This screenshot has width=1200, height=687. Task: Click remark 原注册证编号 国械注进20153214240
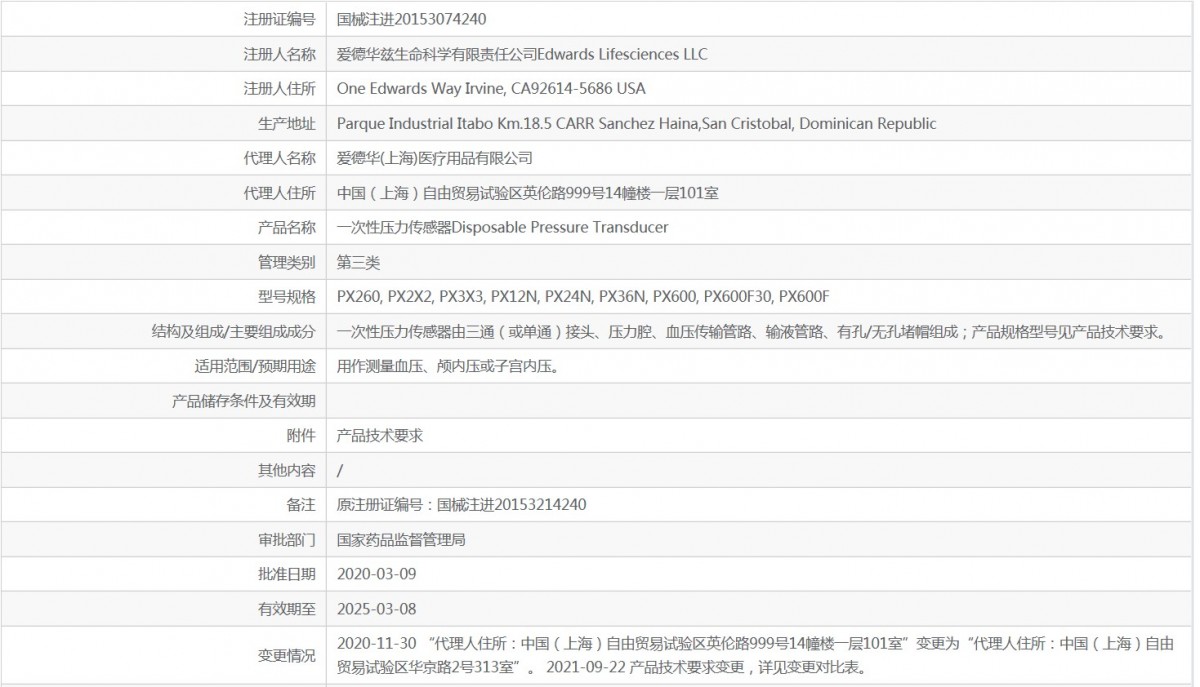(461, 505)
